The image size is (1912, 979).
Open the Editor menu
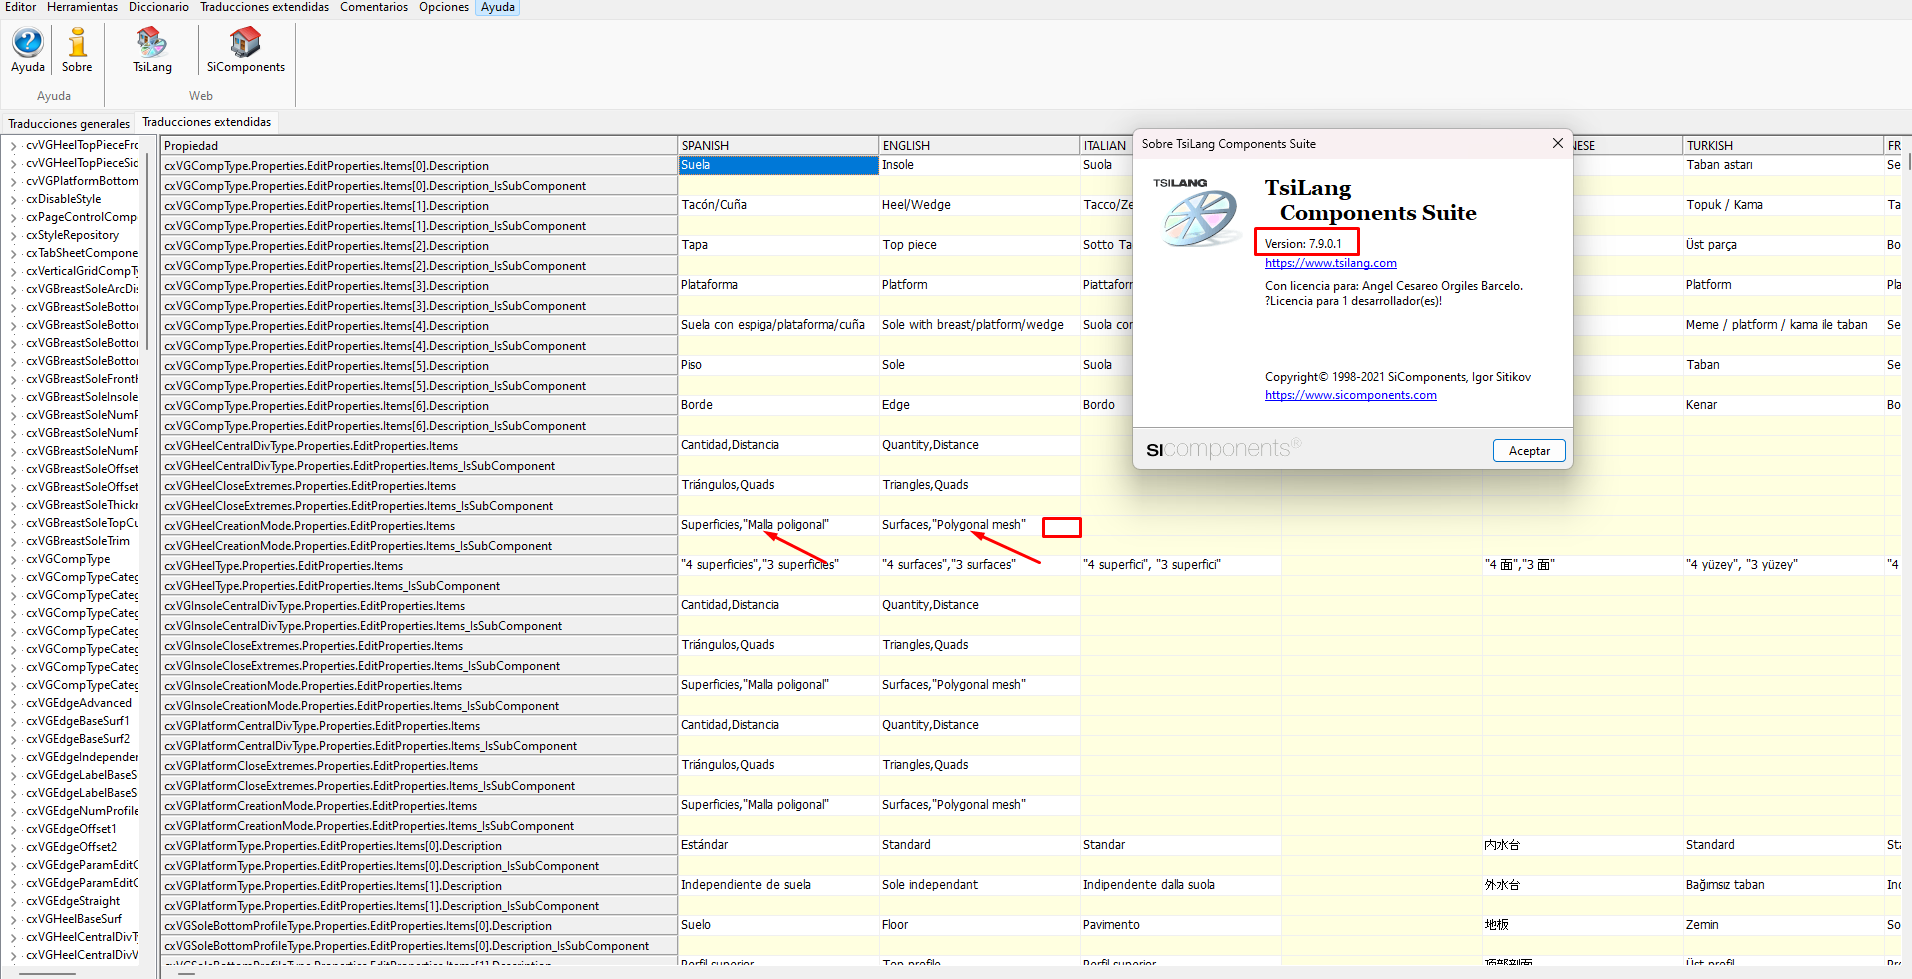[x=21, y=7]
